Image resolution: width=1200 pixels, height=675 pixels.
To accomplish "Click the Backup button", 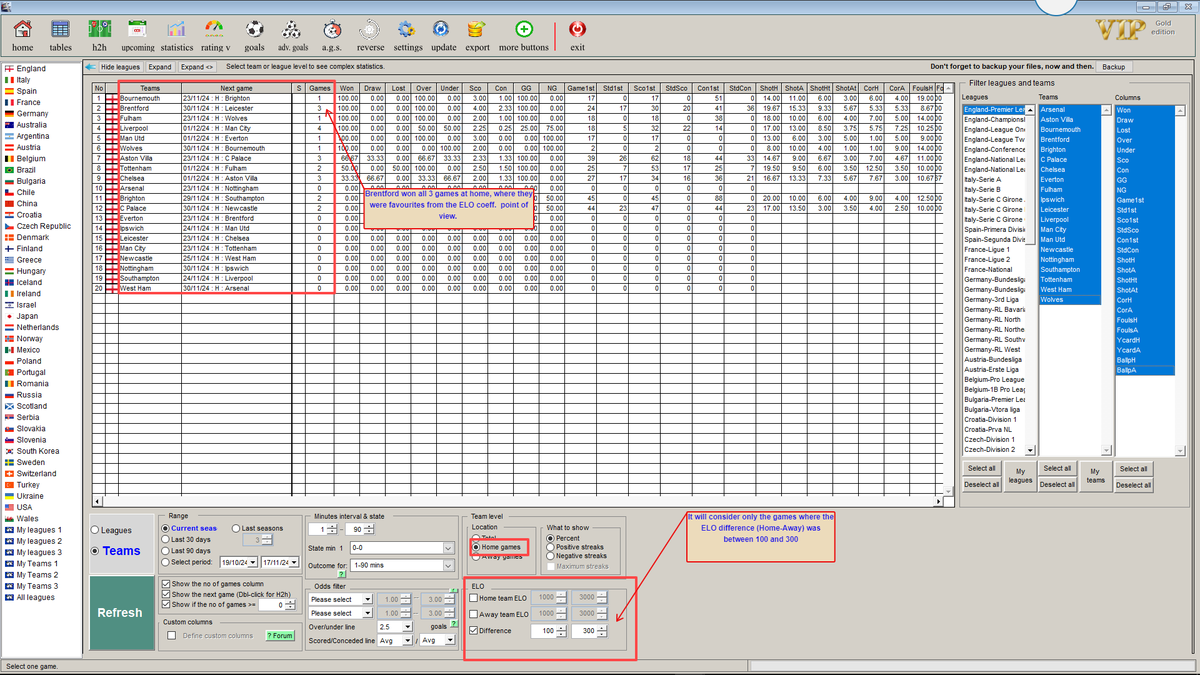I will [x=1113, y=67].
